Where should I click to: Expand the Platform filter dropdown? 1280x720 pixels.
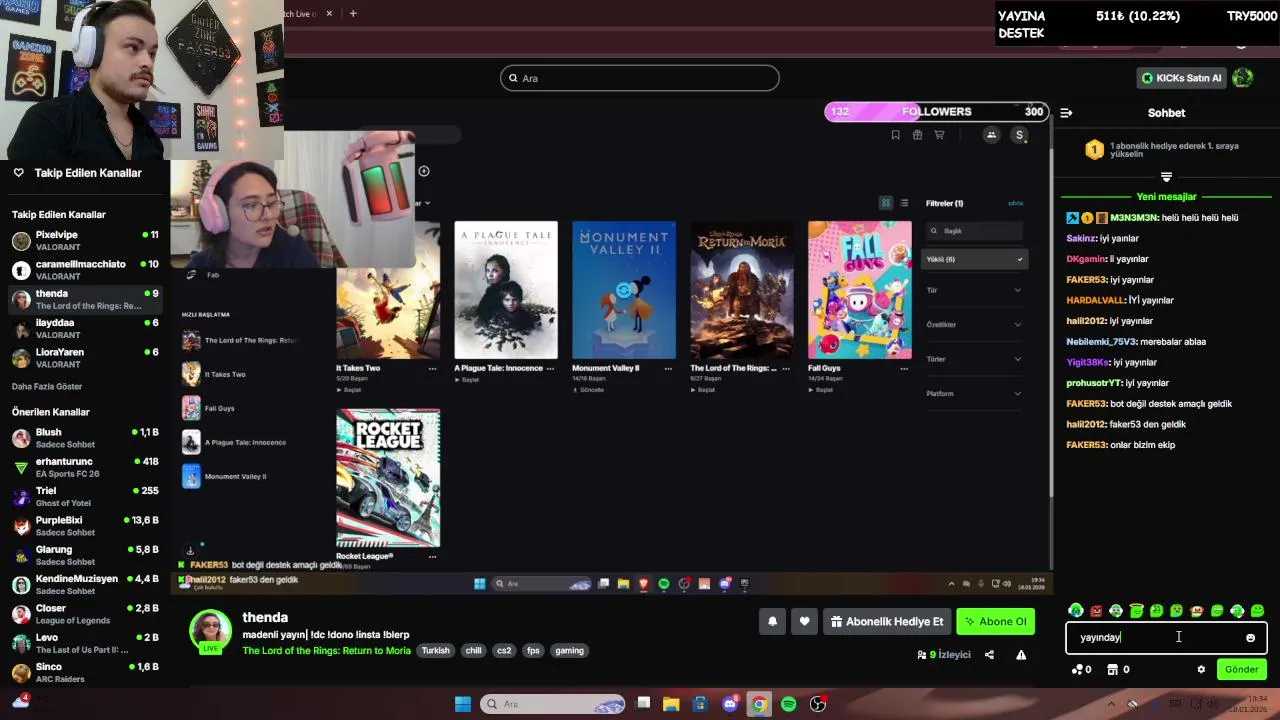coord(974,393)
